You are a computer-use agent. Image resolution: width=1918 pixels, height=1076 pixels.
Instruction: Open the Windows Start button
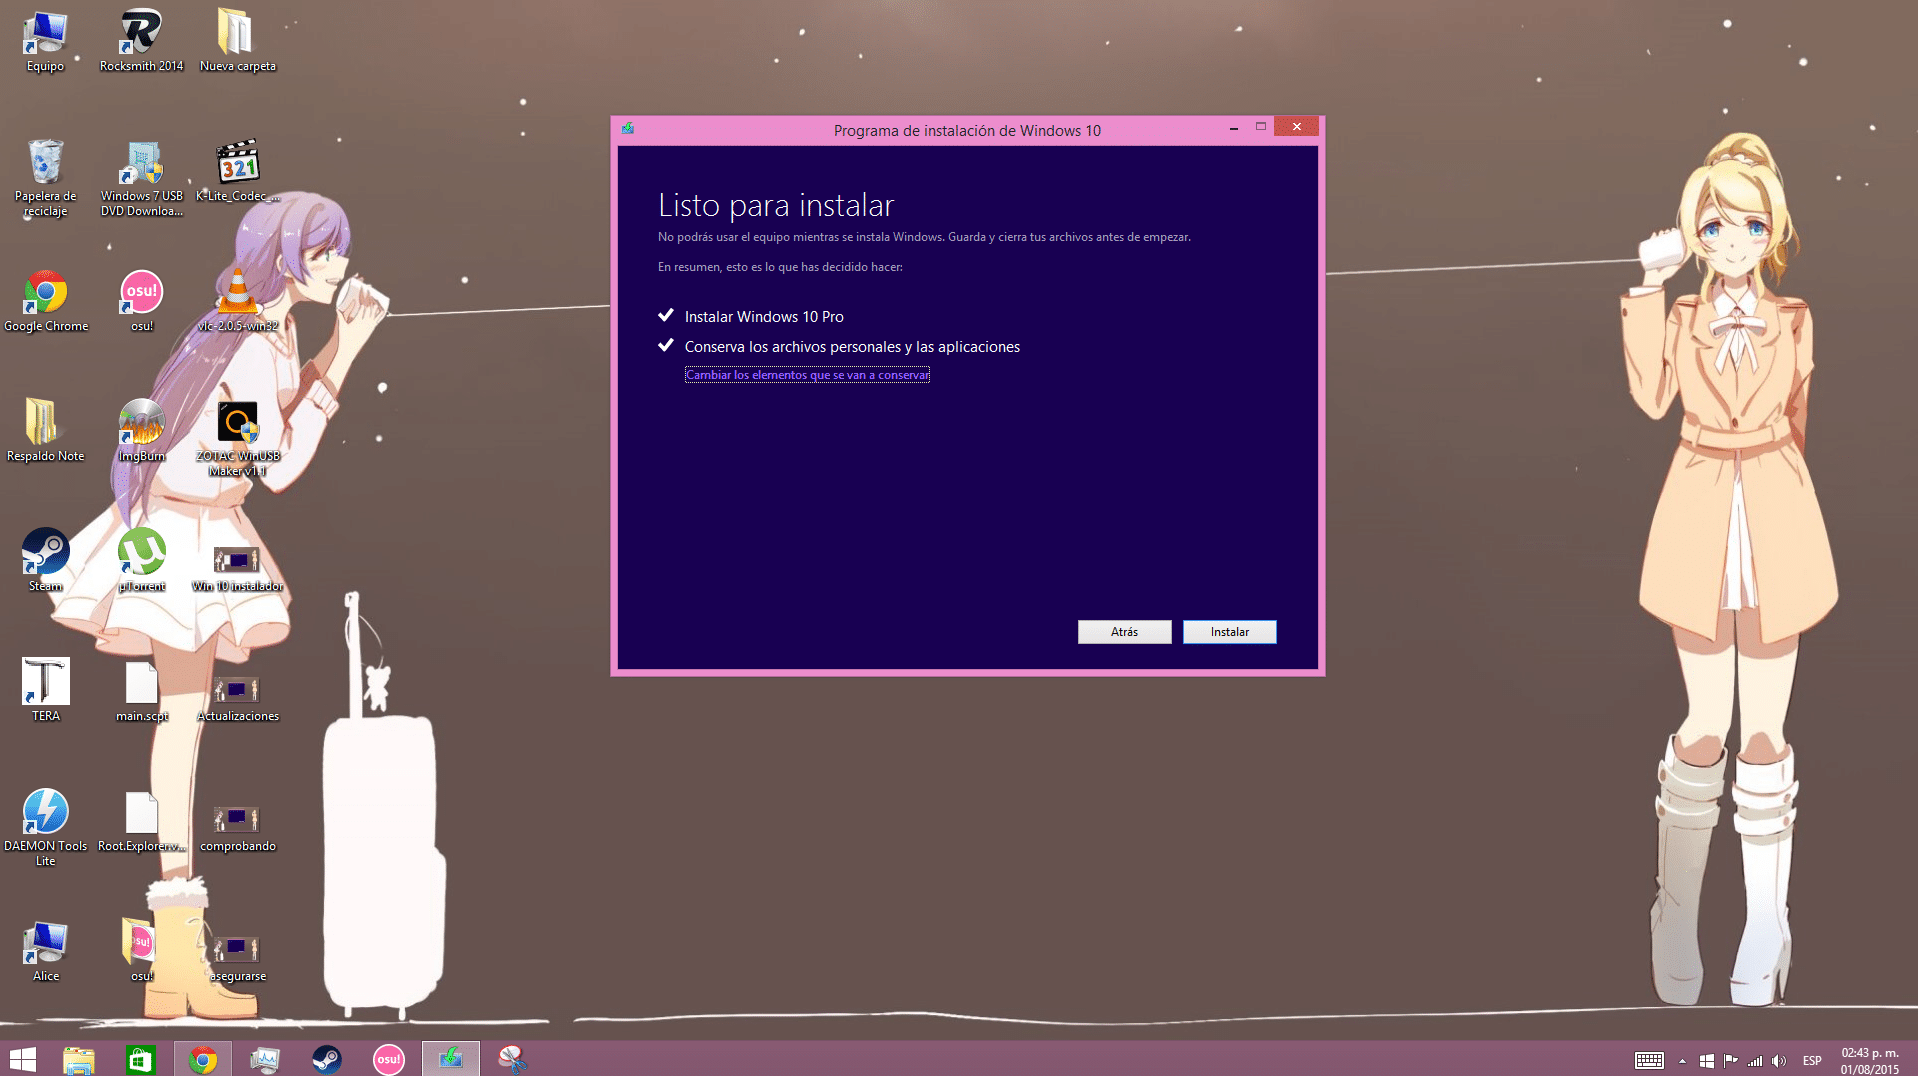23,1059
